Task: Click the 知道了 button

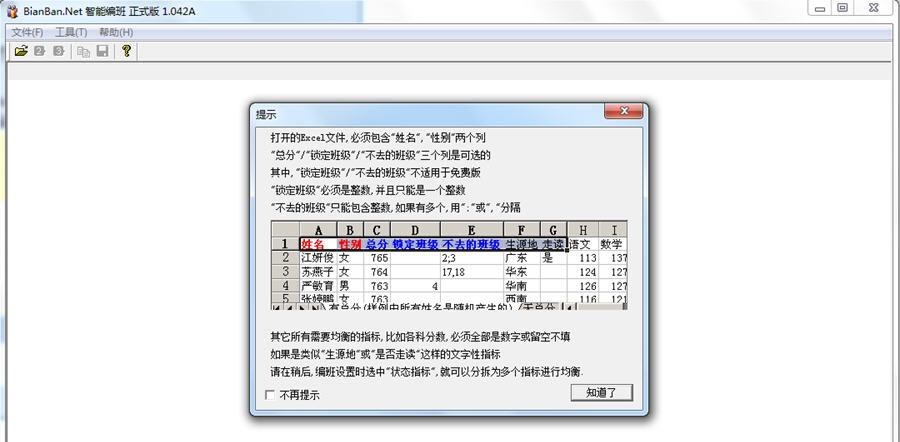Action: point(602,393)
